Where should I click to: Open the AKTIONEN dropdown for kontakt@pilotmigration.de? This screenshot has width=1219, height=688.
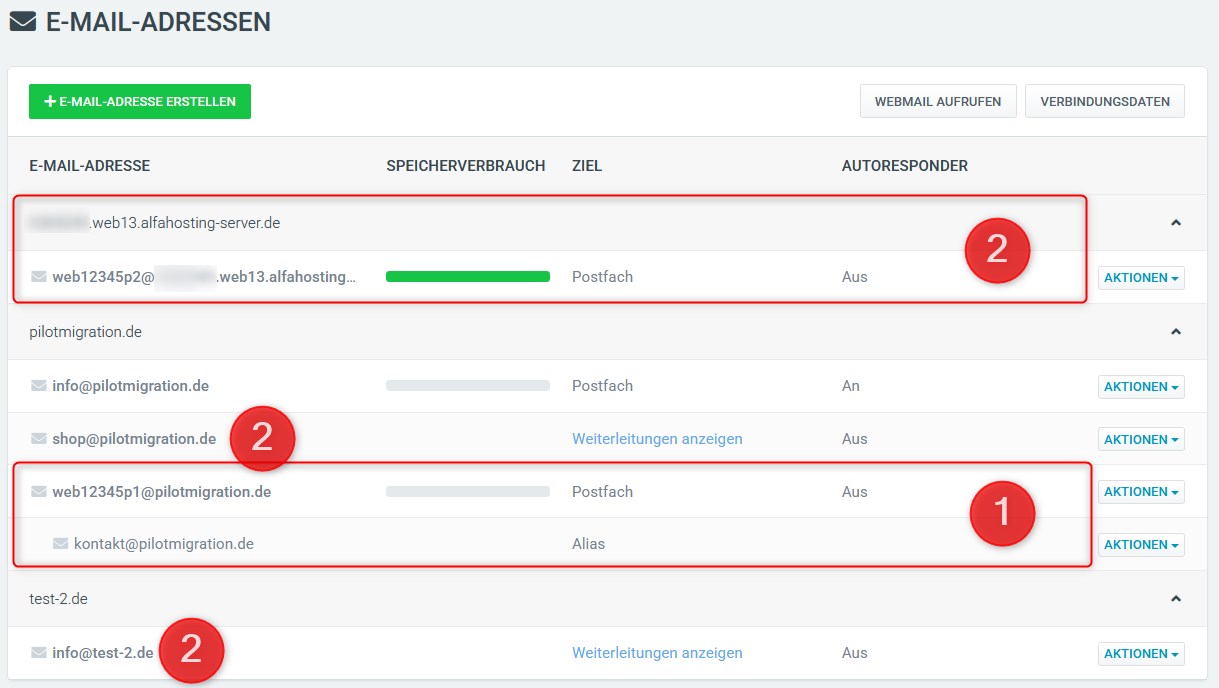pos(1141,544)
